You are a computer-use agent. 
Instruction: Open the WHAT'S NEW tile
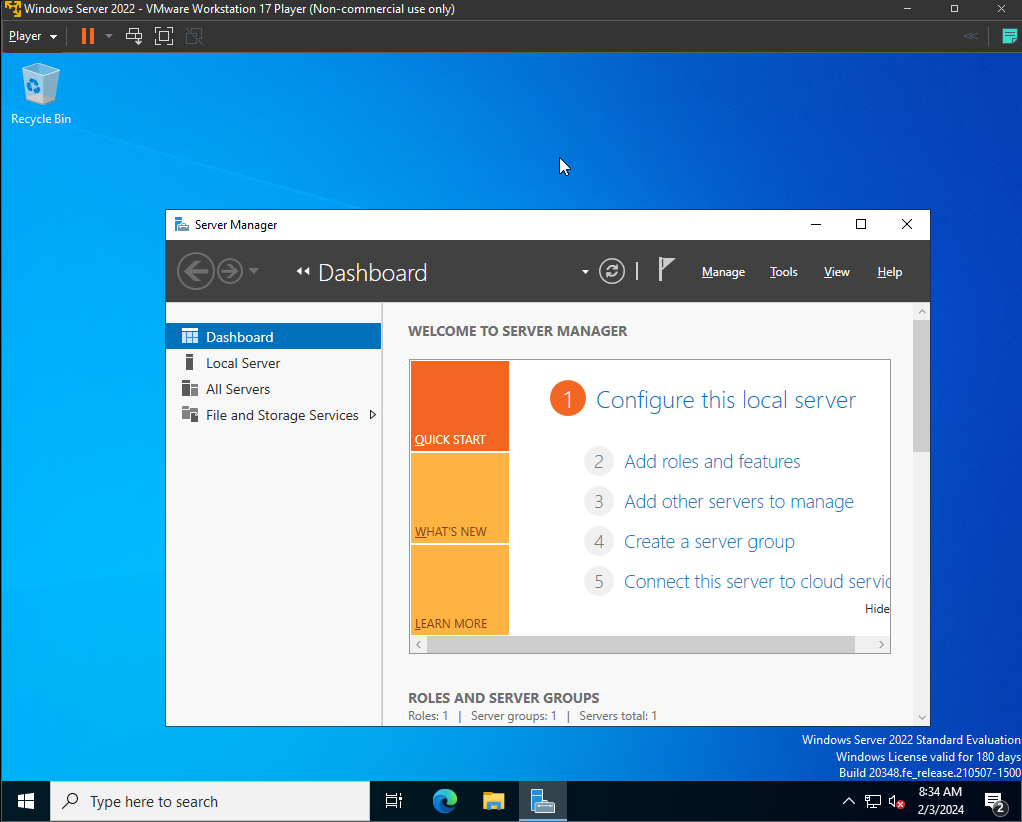click(460, 498)
